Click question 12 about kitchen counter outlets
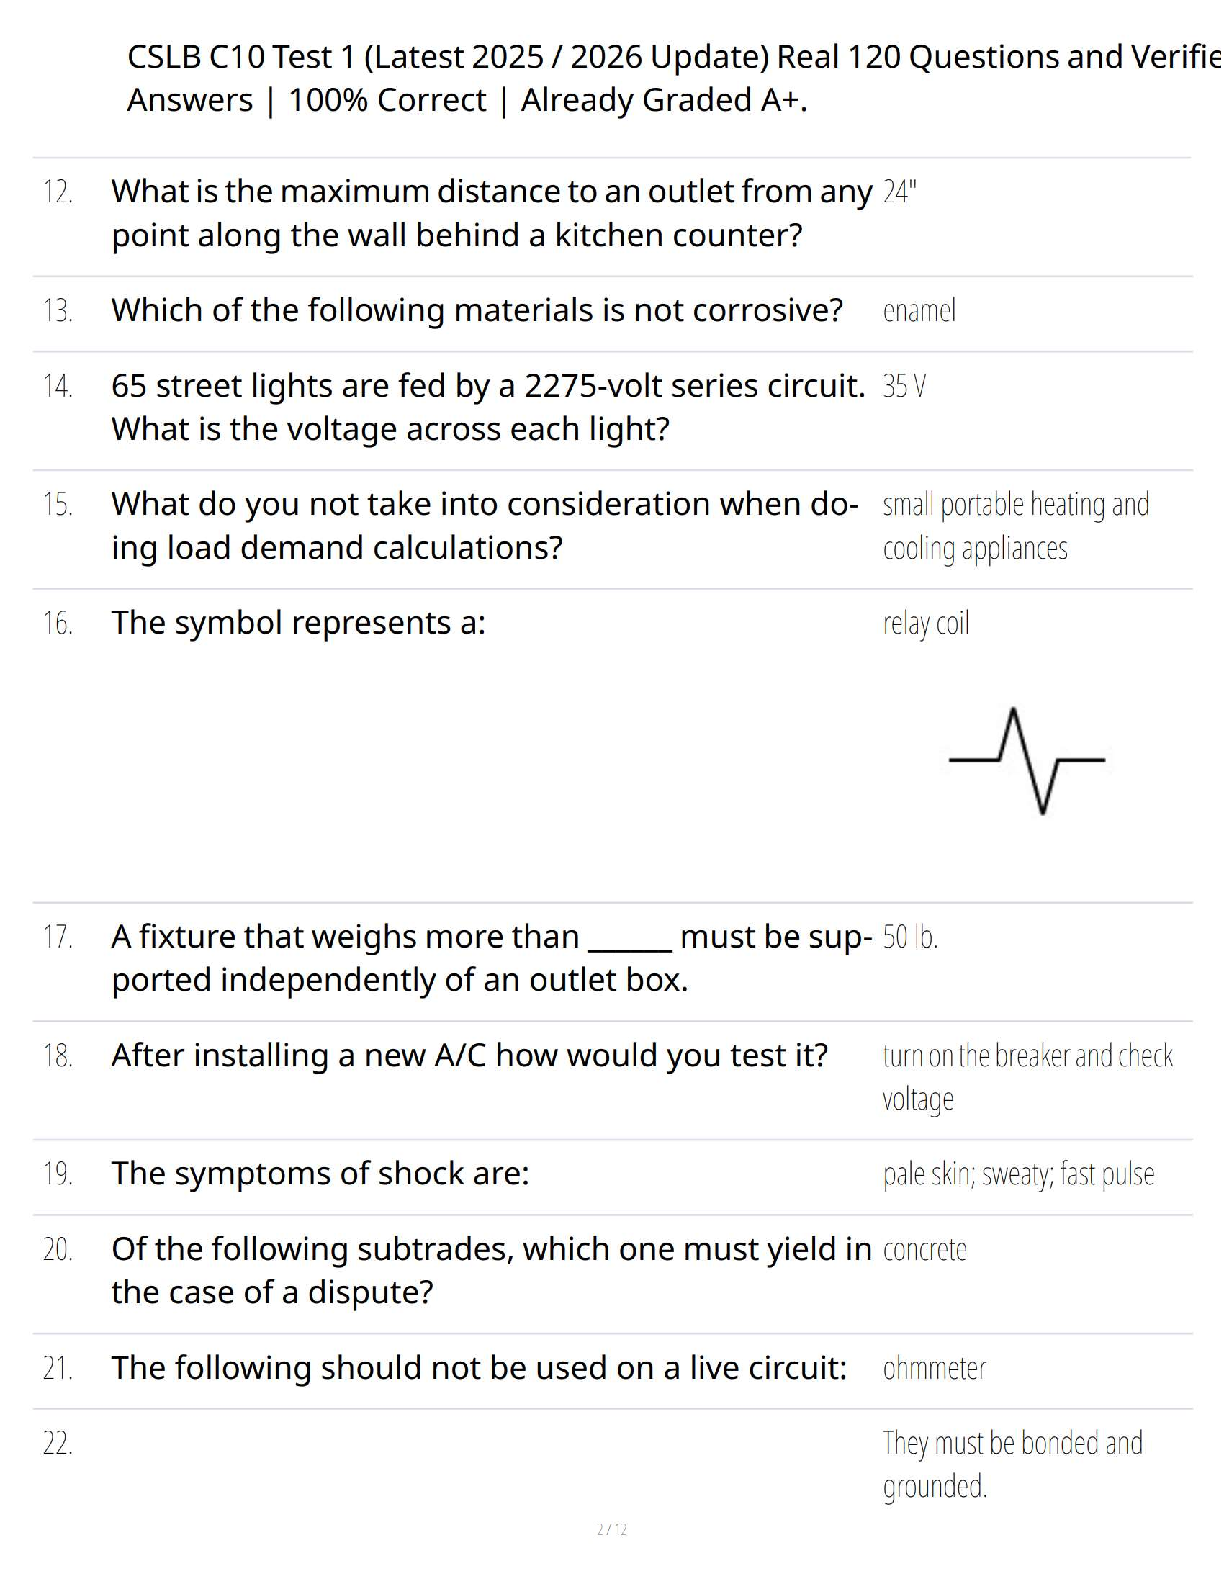This screenshot has width=1224, height=1584. click(492, 213)
